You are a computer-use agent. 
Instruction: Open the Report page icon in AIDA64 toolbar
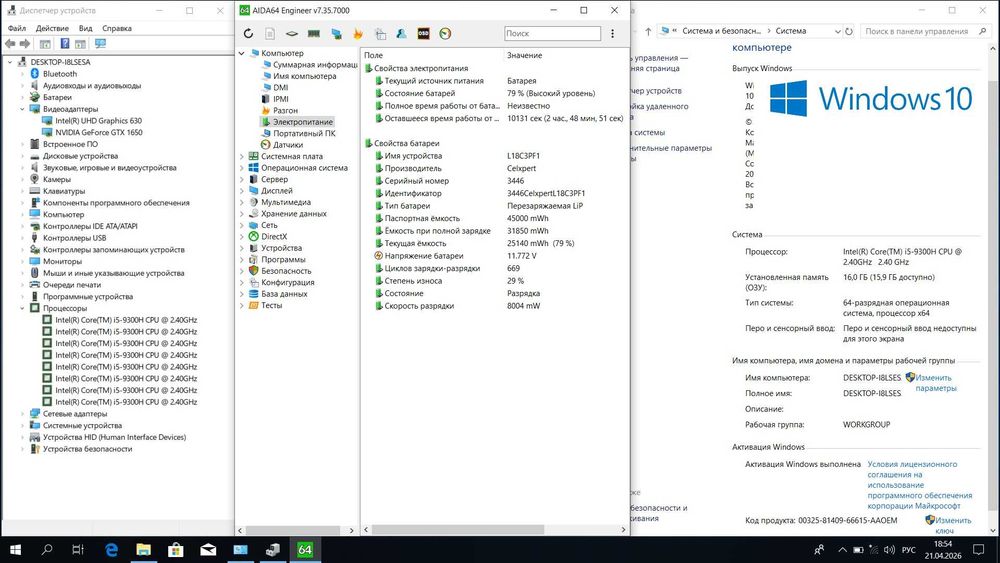tap(270, 34)
